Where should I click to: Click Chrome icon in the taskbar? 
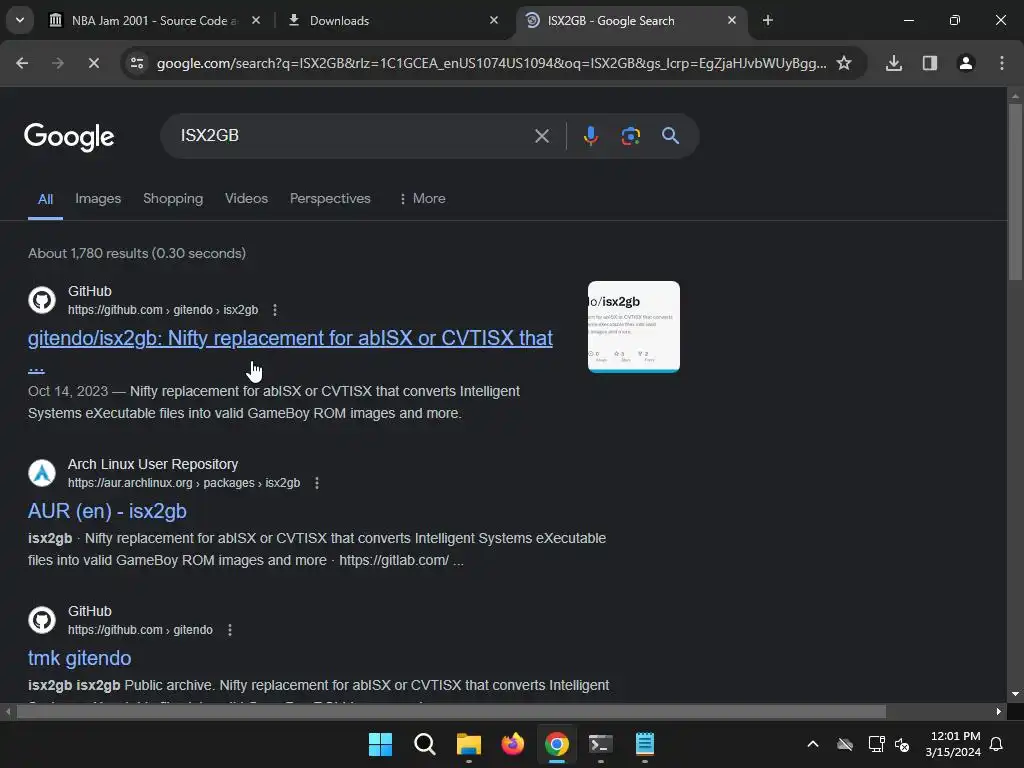(557, 744)
